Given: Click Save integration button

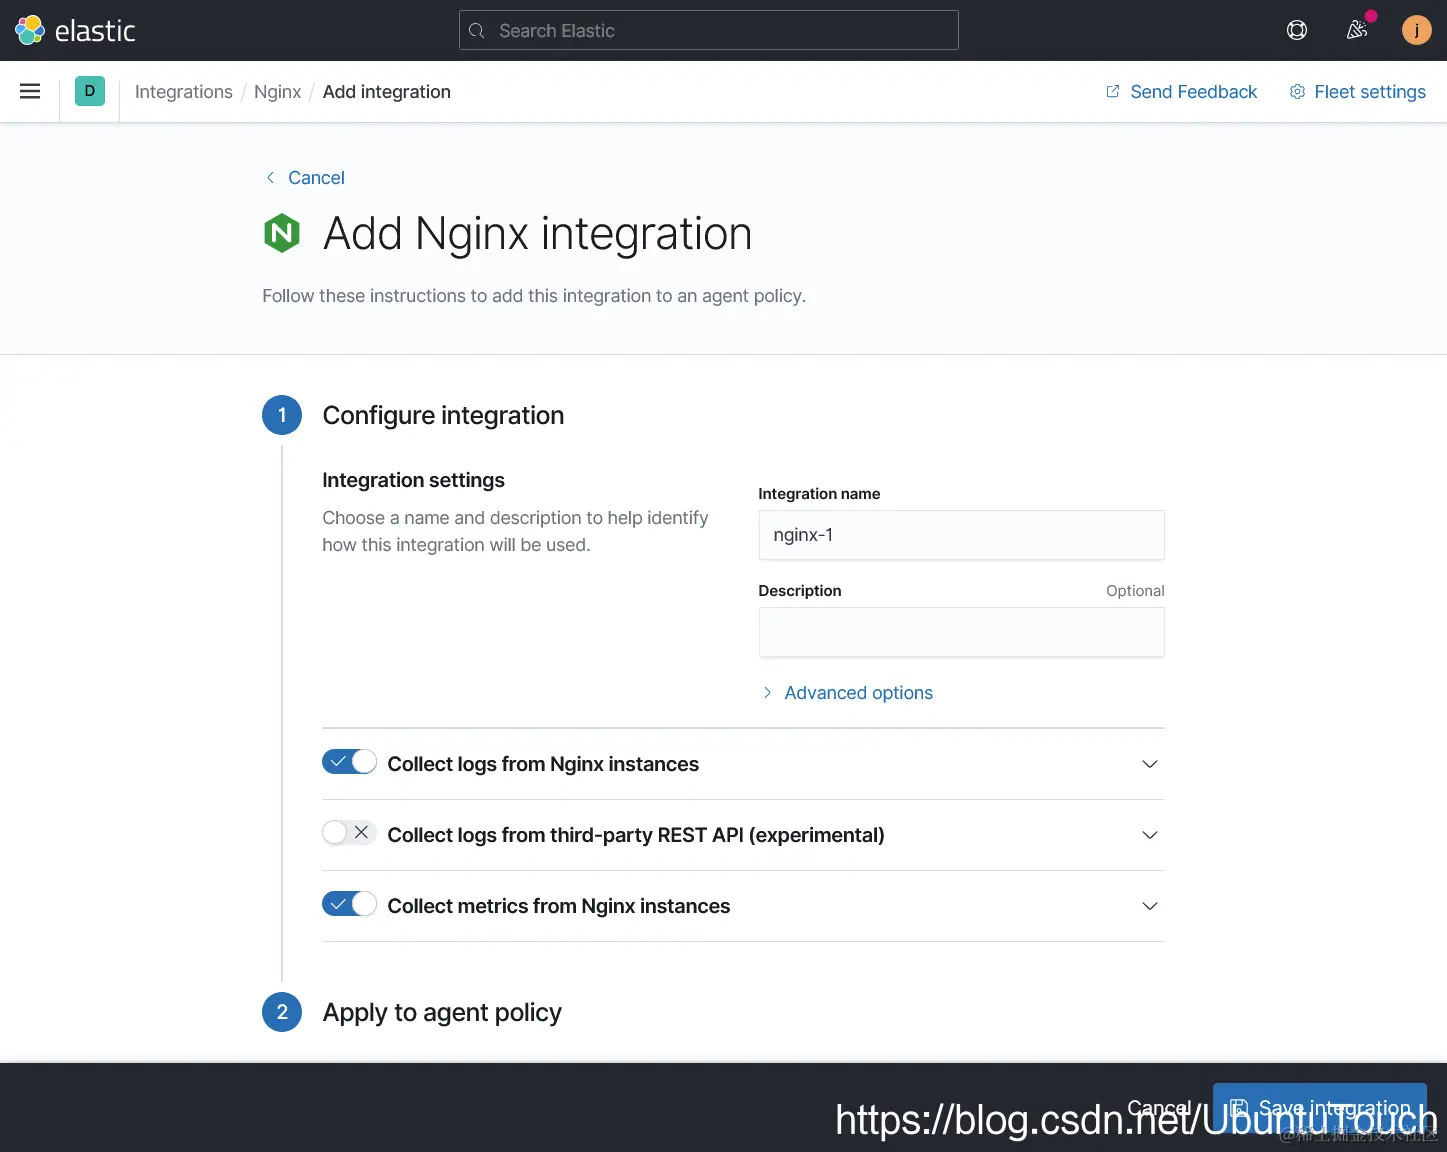Looking at the screenshot, I should [x=1319, y=1107].
